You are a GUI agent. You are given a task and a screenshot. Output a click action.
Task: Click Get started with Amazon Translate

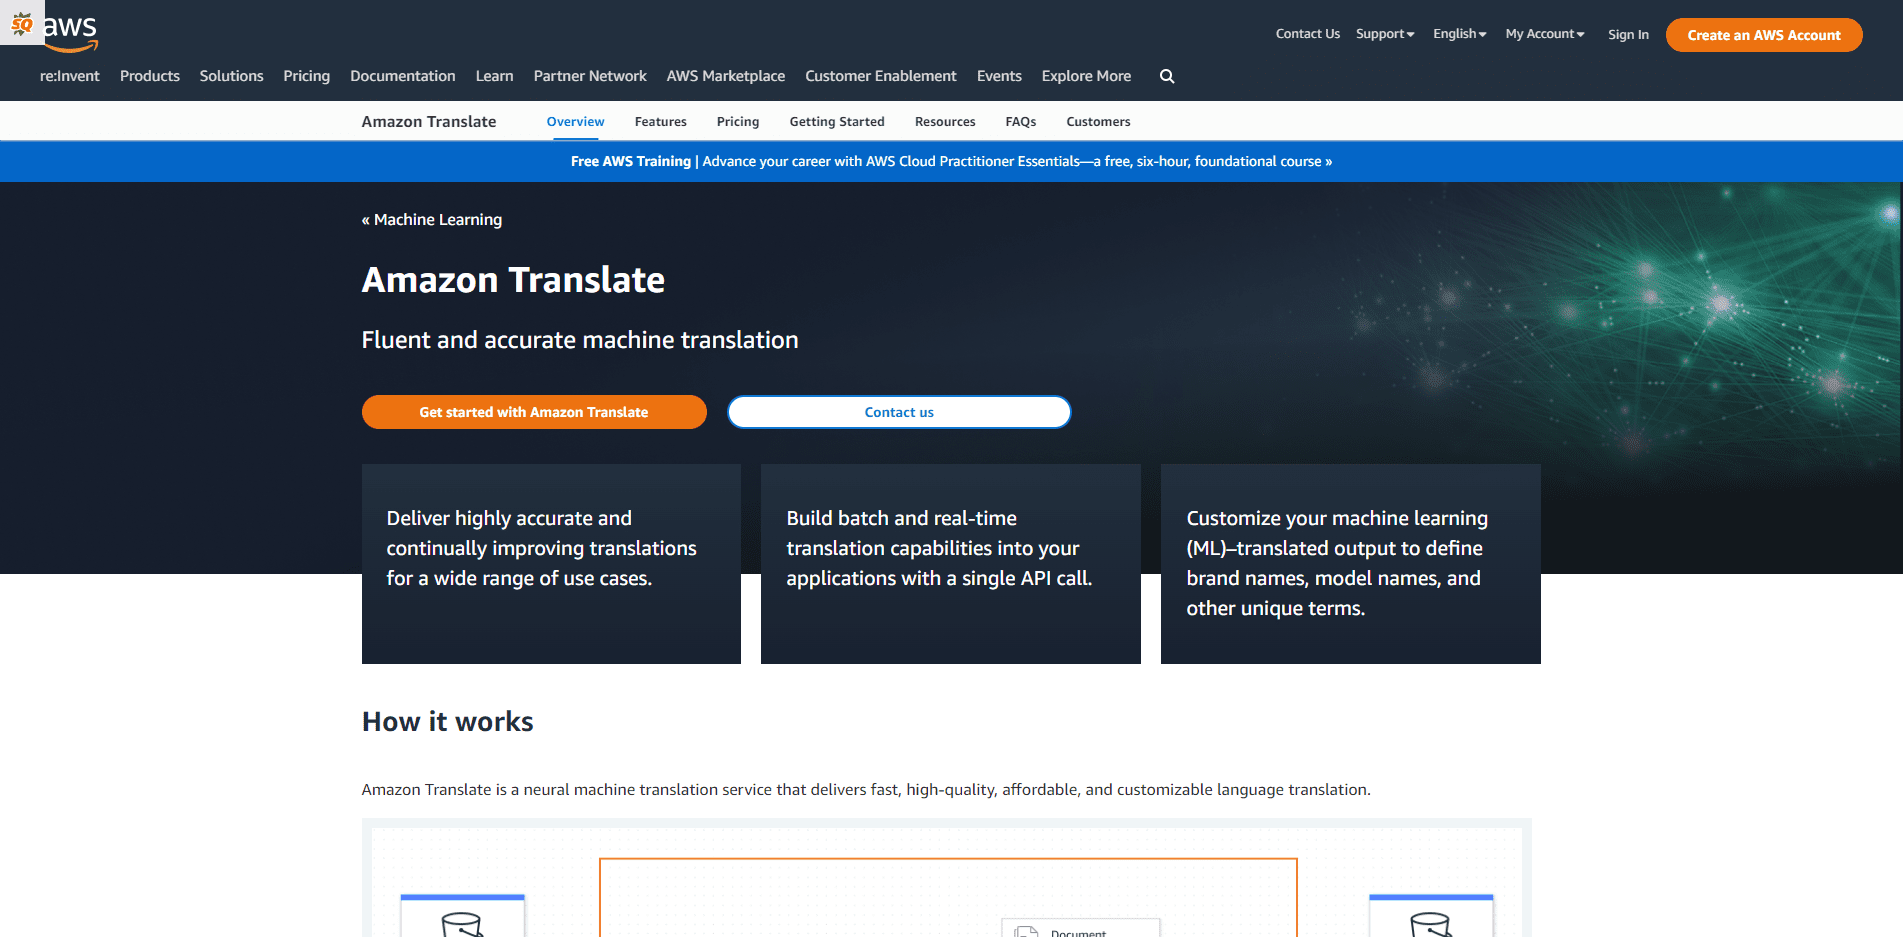tap(533, 411)
